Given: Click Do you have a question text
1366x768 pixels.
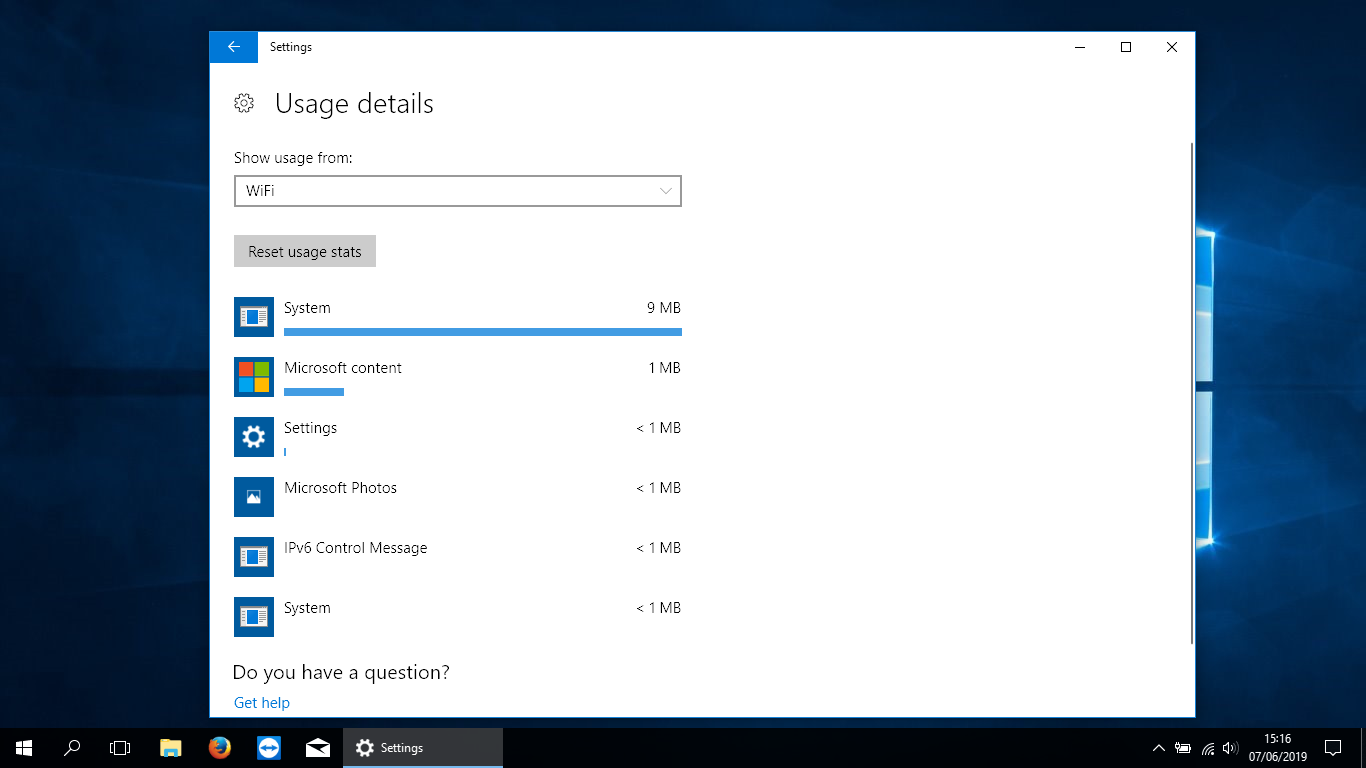Looking at the screenshot, I should 341,672.
